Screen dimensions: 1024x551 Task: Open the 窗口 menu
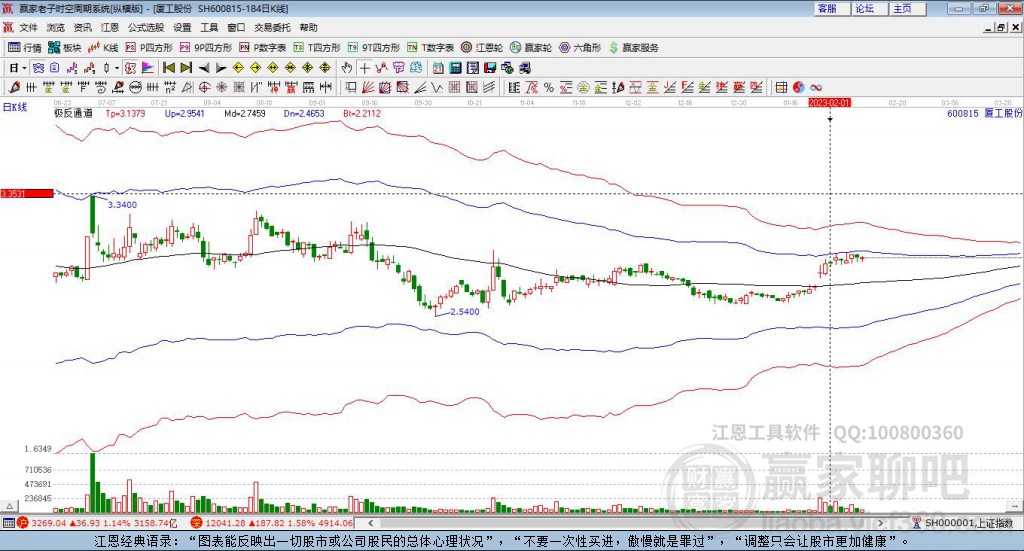236,27
